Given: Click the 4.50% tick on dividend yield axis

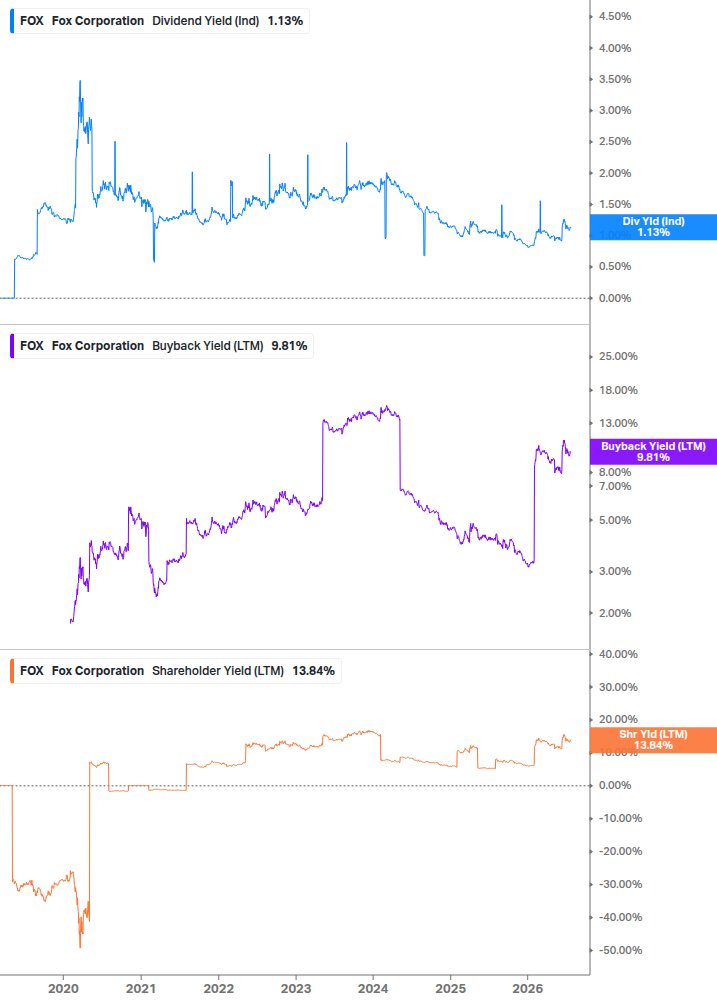Looking at the screenshot, I should [614, 17].
